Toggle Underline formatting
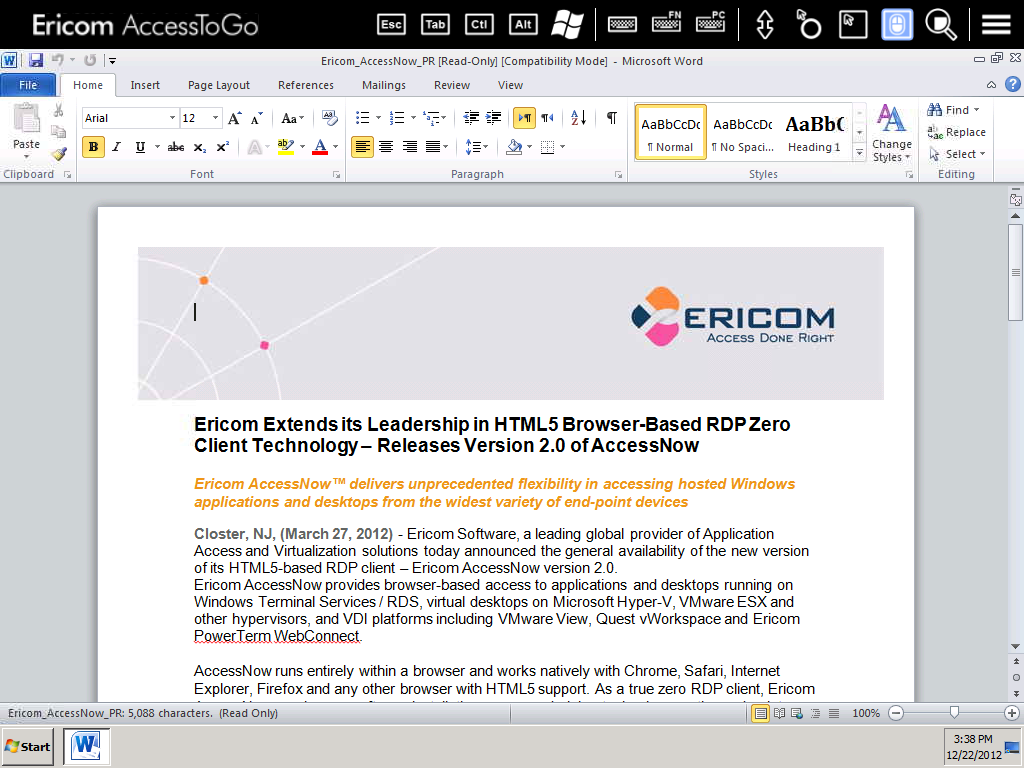Viewport: 1024px width, 768px height. point(140,147)
